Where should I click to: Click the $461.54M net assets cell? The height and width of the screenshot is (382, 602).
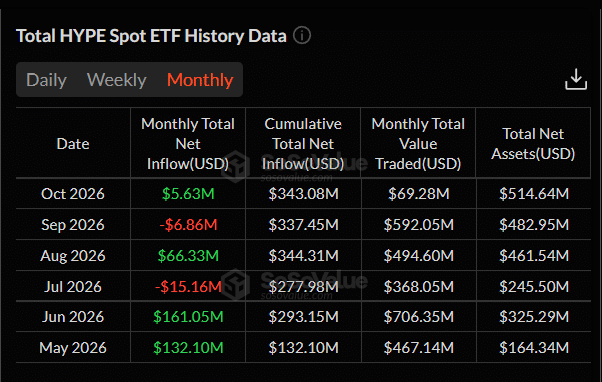point(534,256)
